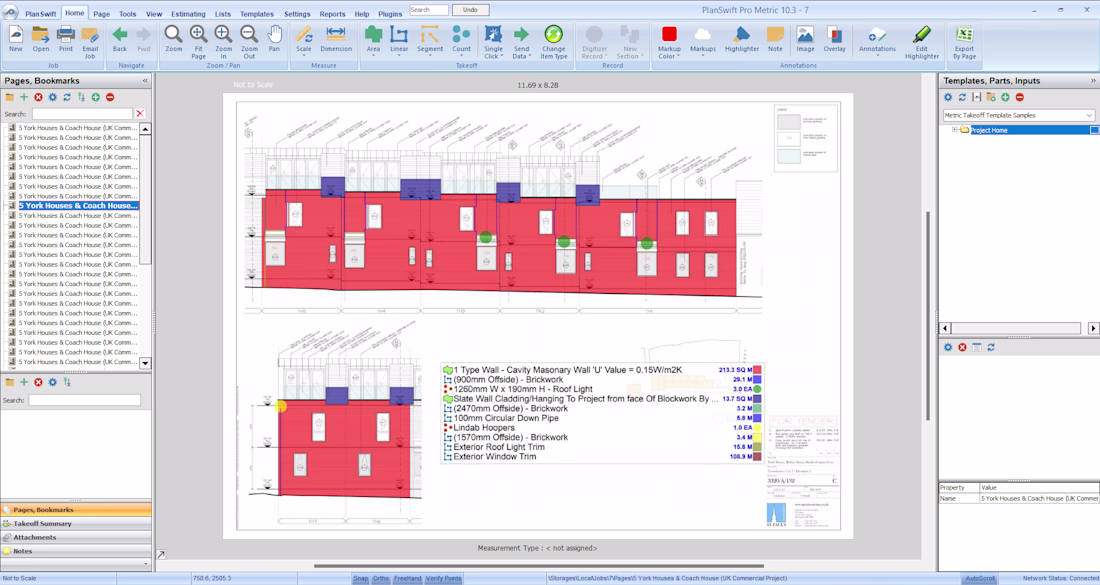Screen dimensions: 1100x585
Task: Click the Pages search input field
Action: tap(82, 114)
